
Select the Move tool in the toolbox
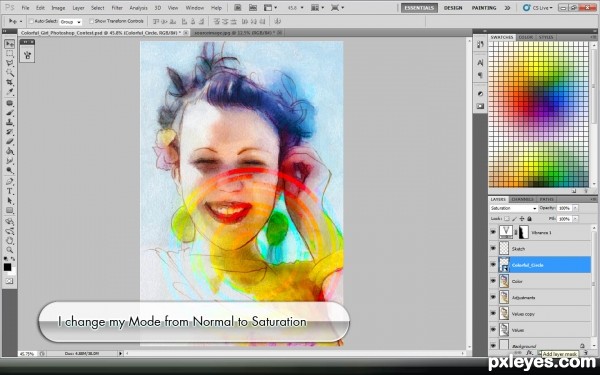[10, 44]
